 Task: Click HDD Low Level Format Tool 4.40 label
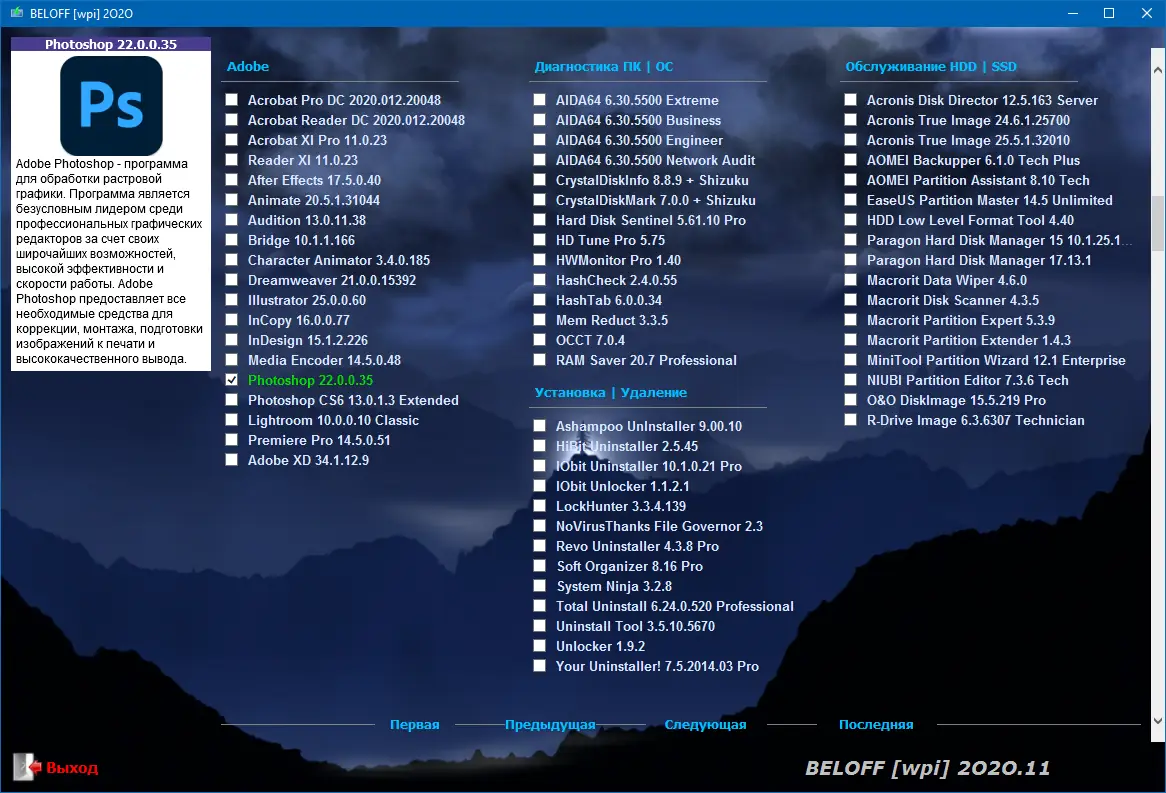coord(970,220)
